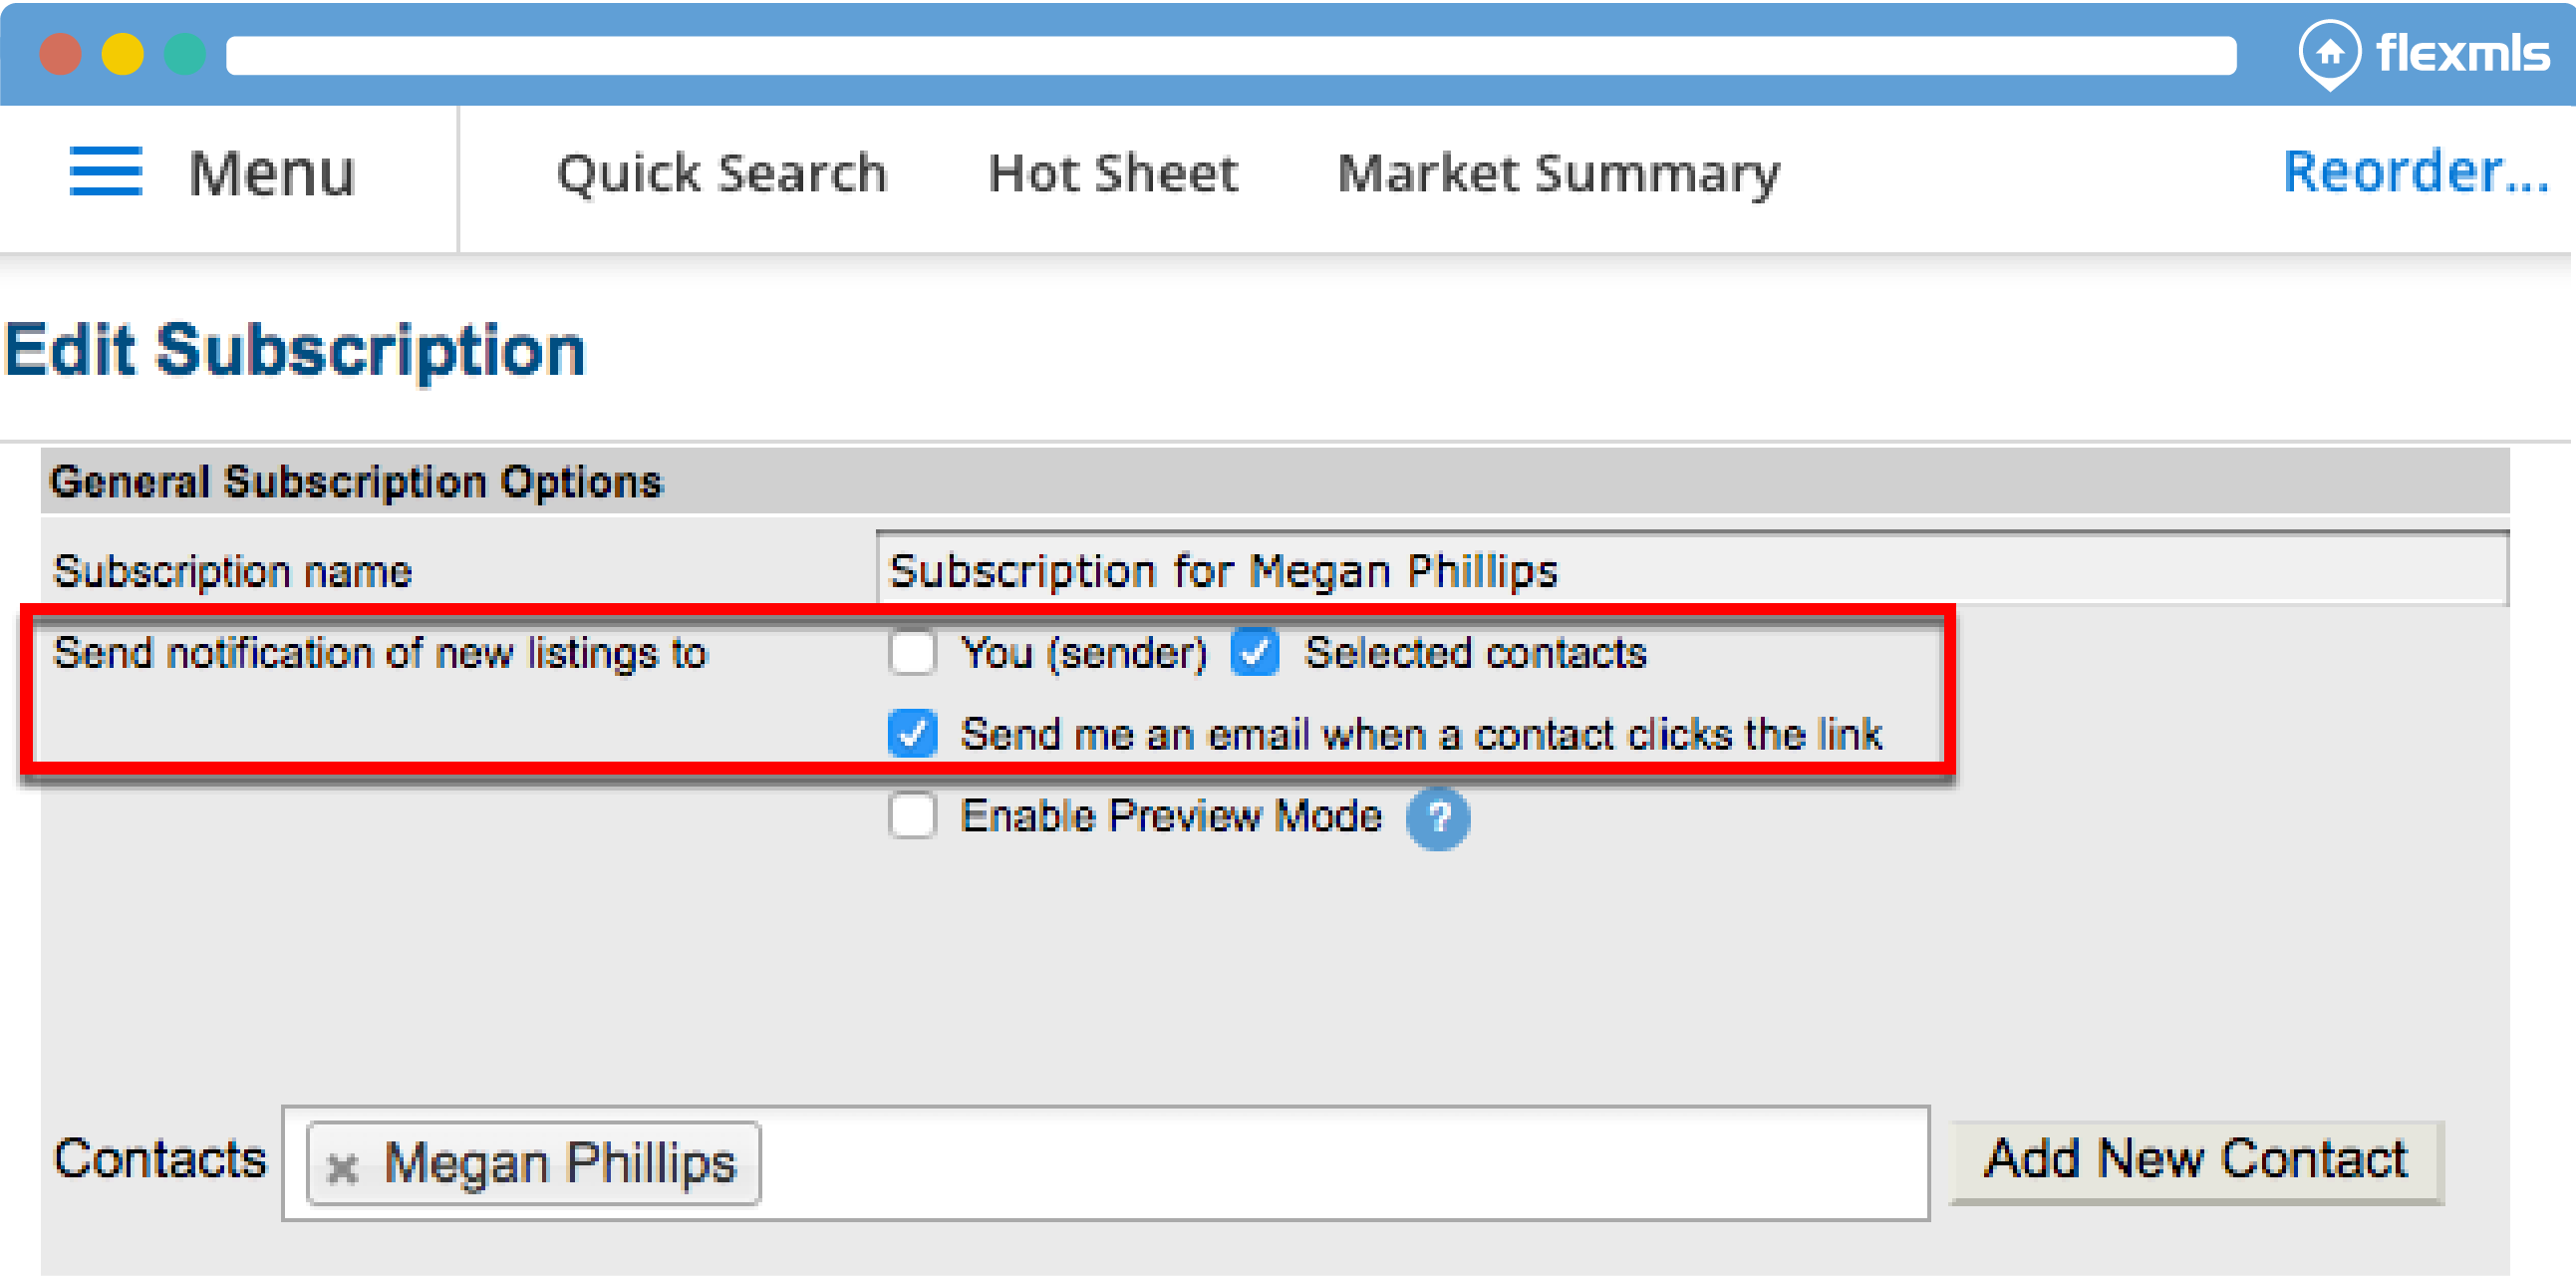Click the Subscription name text field
2576x1276 pixels.
(x=1690, y=570)
